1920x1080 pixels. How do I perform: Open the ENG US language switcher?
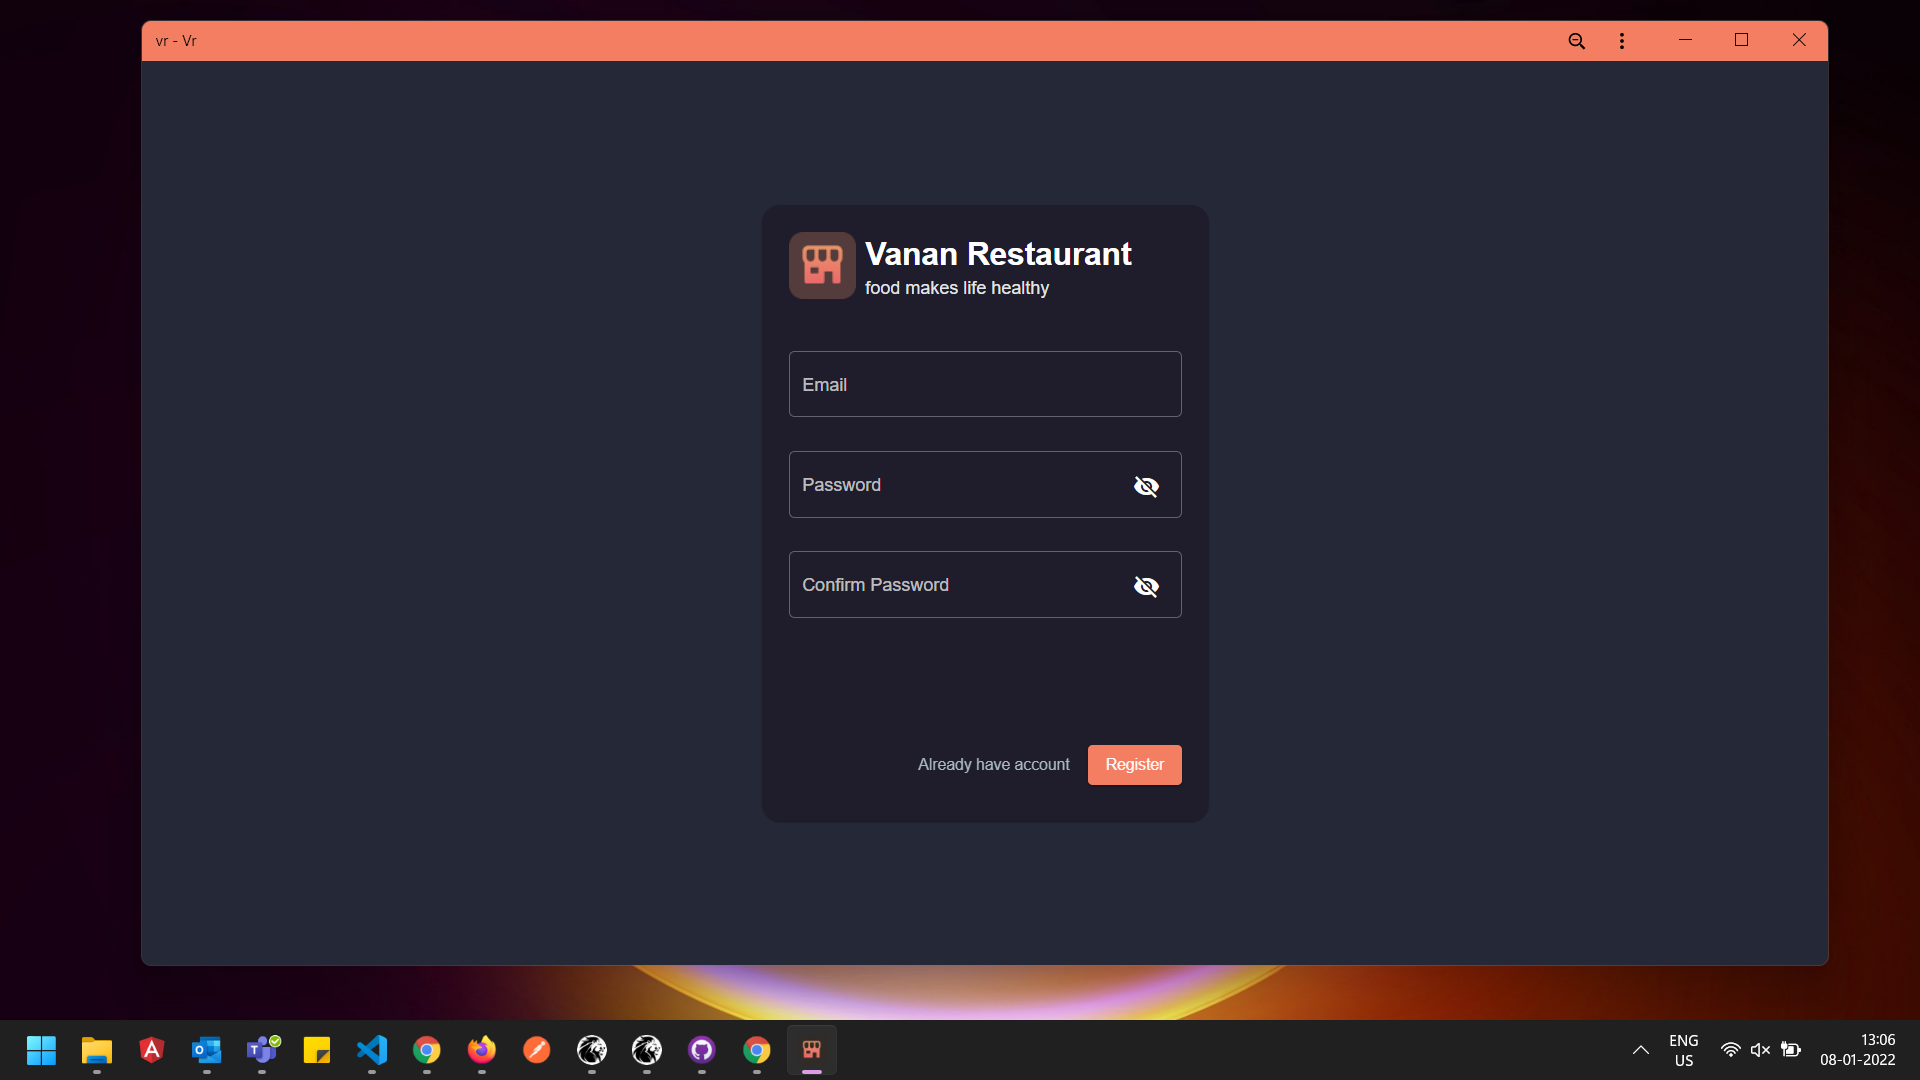[x=1684, y=1050]
